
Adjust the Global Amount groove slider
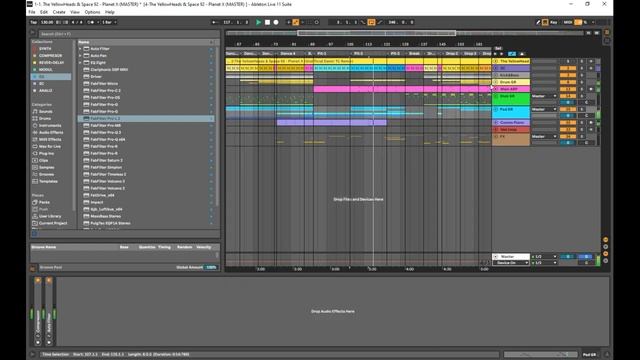point(211,267)
